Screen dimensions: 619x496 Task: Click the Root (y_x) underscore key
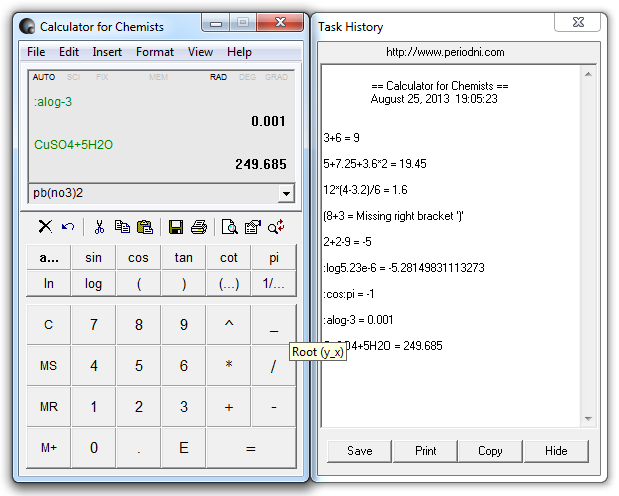[274, 324]
